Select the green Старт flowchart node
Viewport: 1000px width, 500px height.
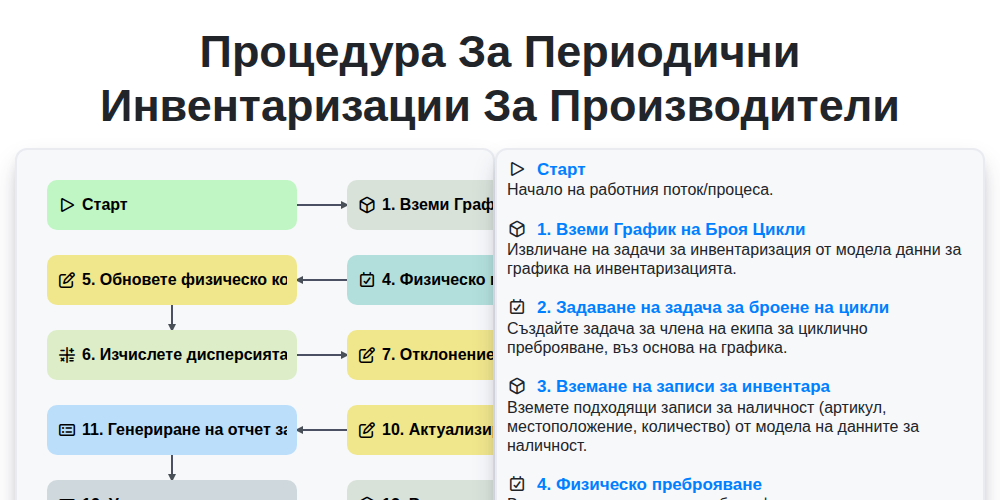172,205
